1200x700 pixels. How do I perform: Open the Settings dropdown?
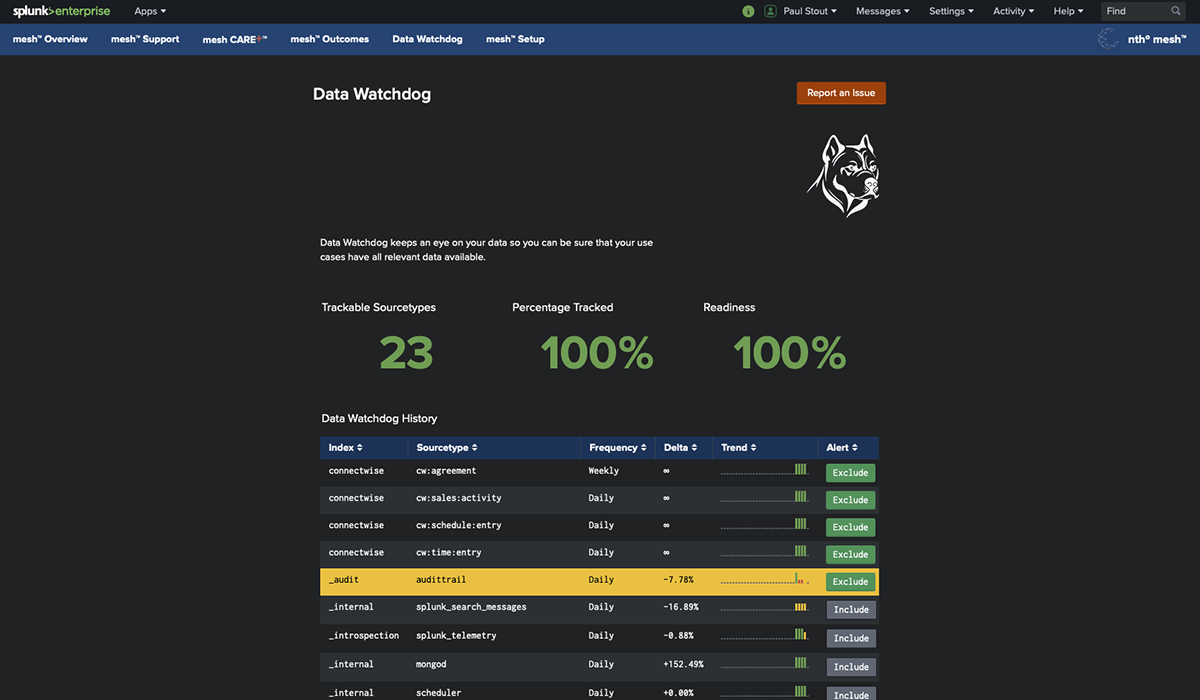pyautogui.click(x=951, y=11)
